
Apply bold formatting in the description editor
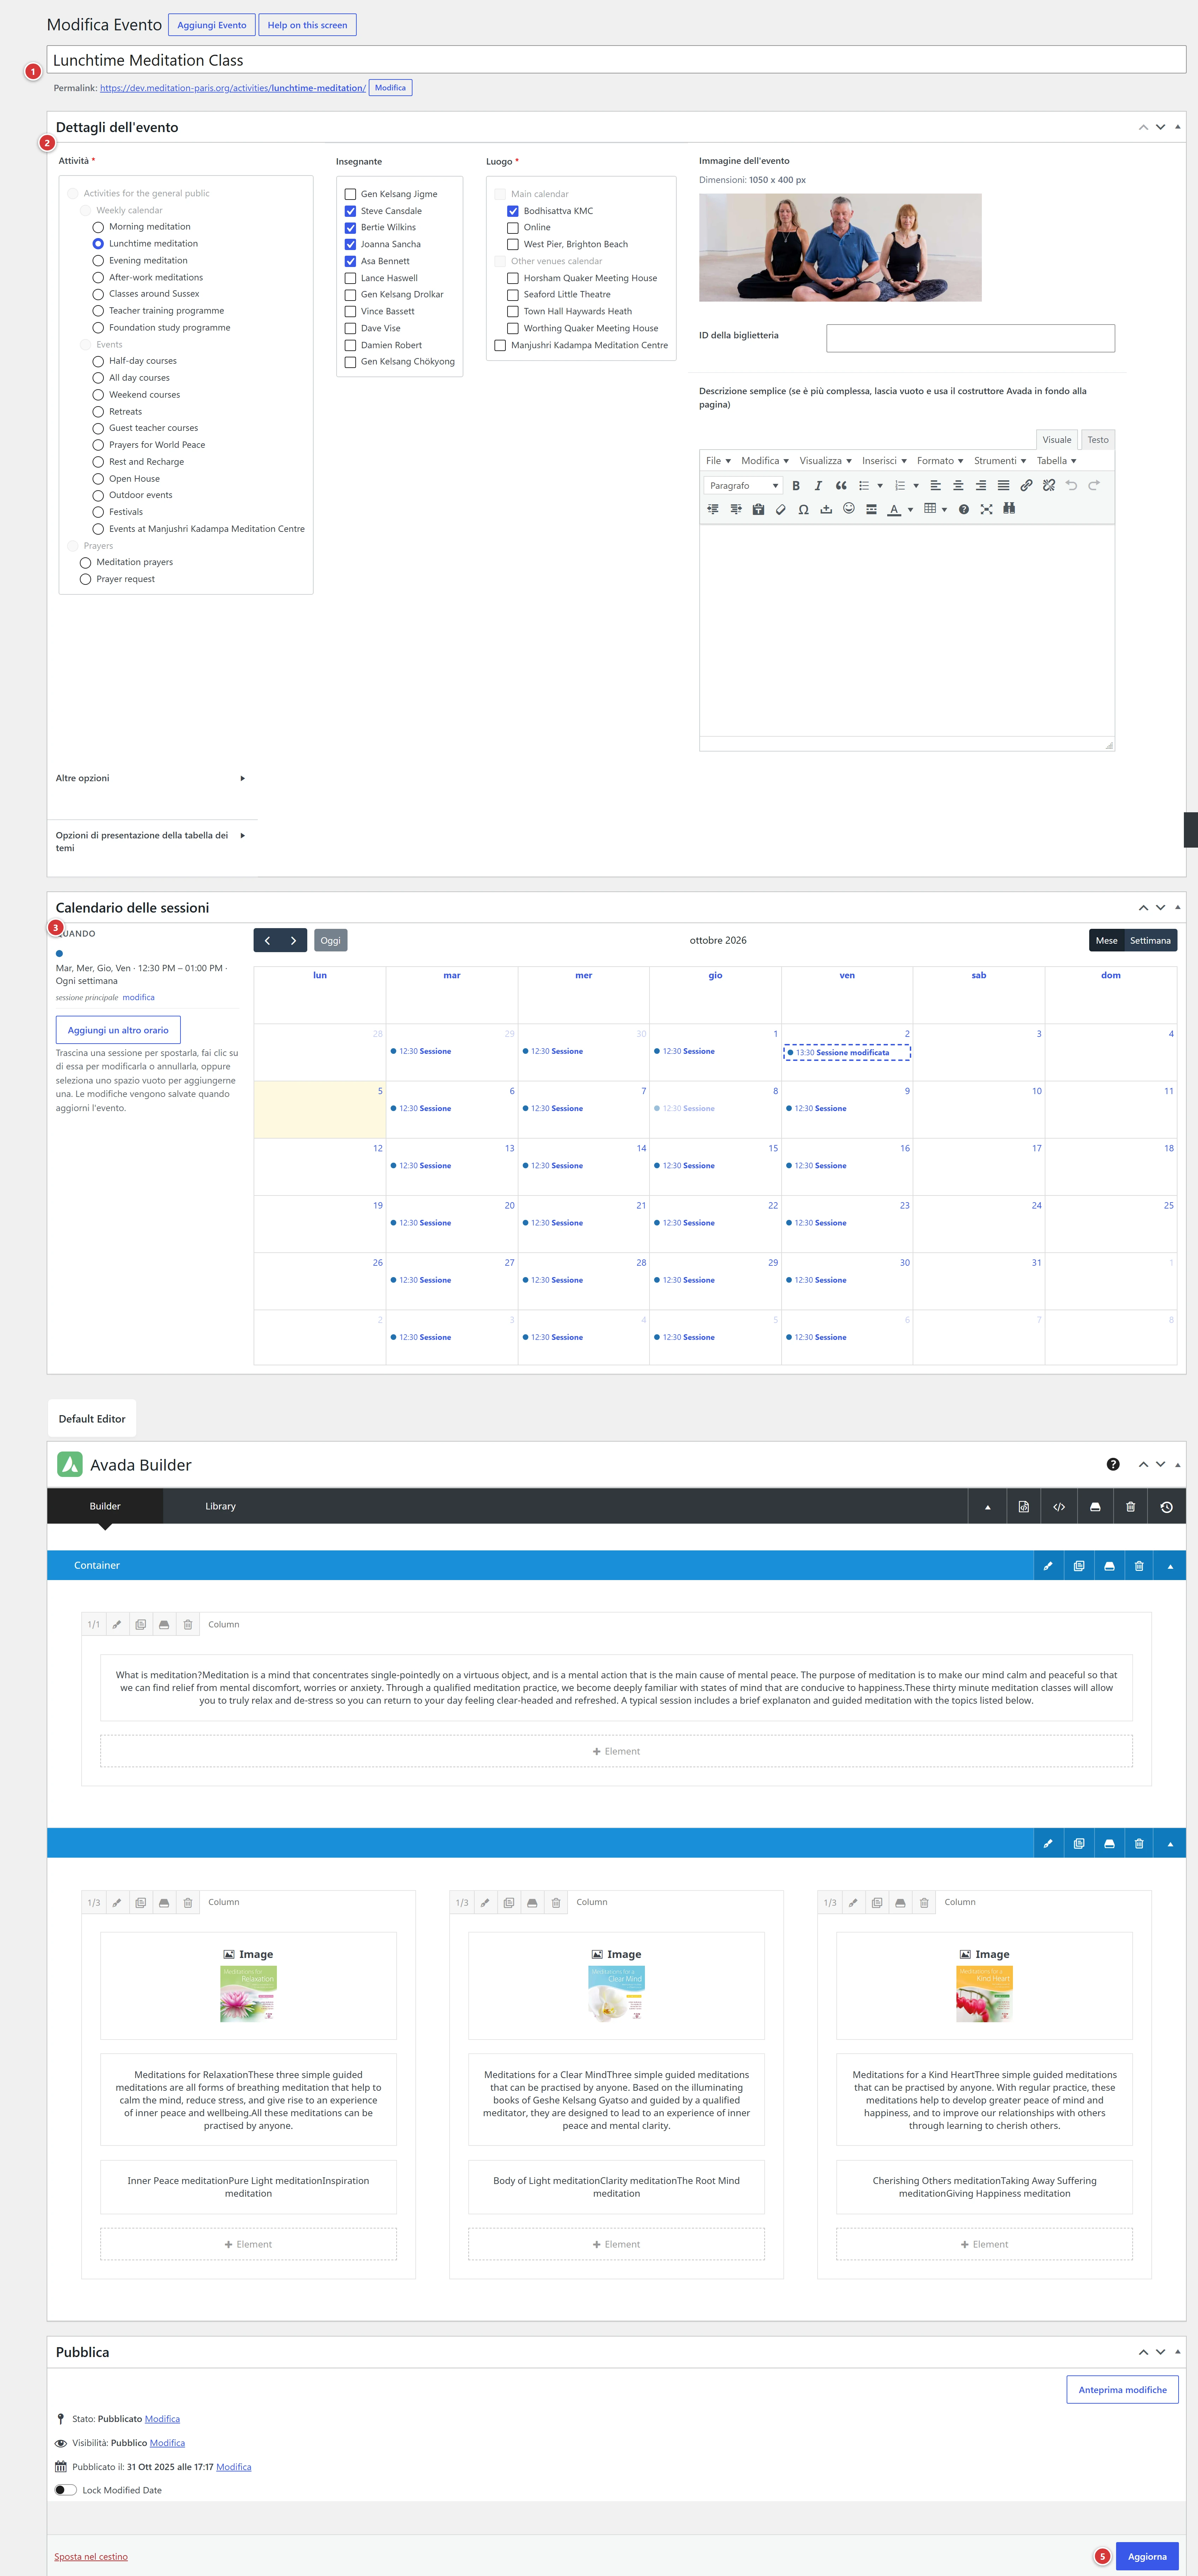coord(796,486)
